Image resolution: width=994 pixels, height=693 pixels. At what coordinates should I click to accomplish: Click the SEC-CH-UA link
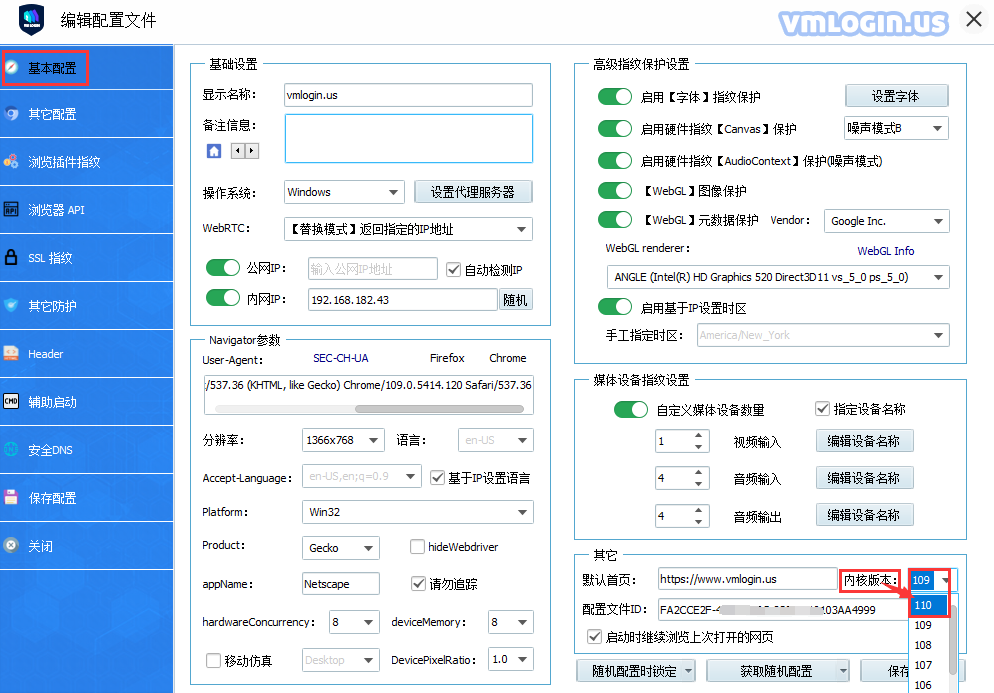[340, 358]
